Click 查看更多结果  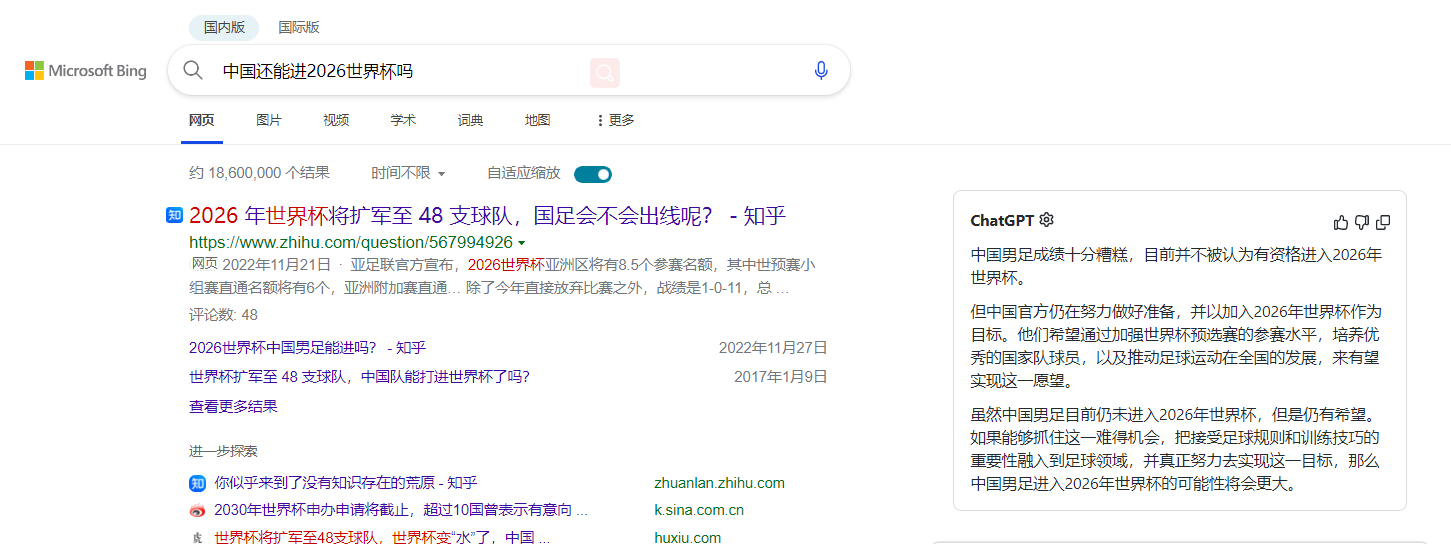tap(233, 406)
